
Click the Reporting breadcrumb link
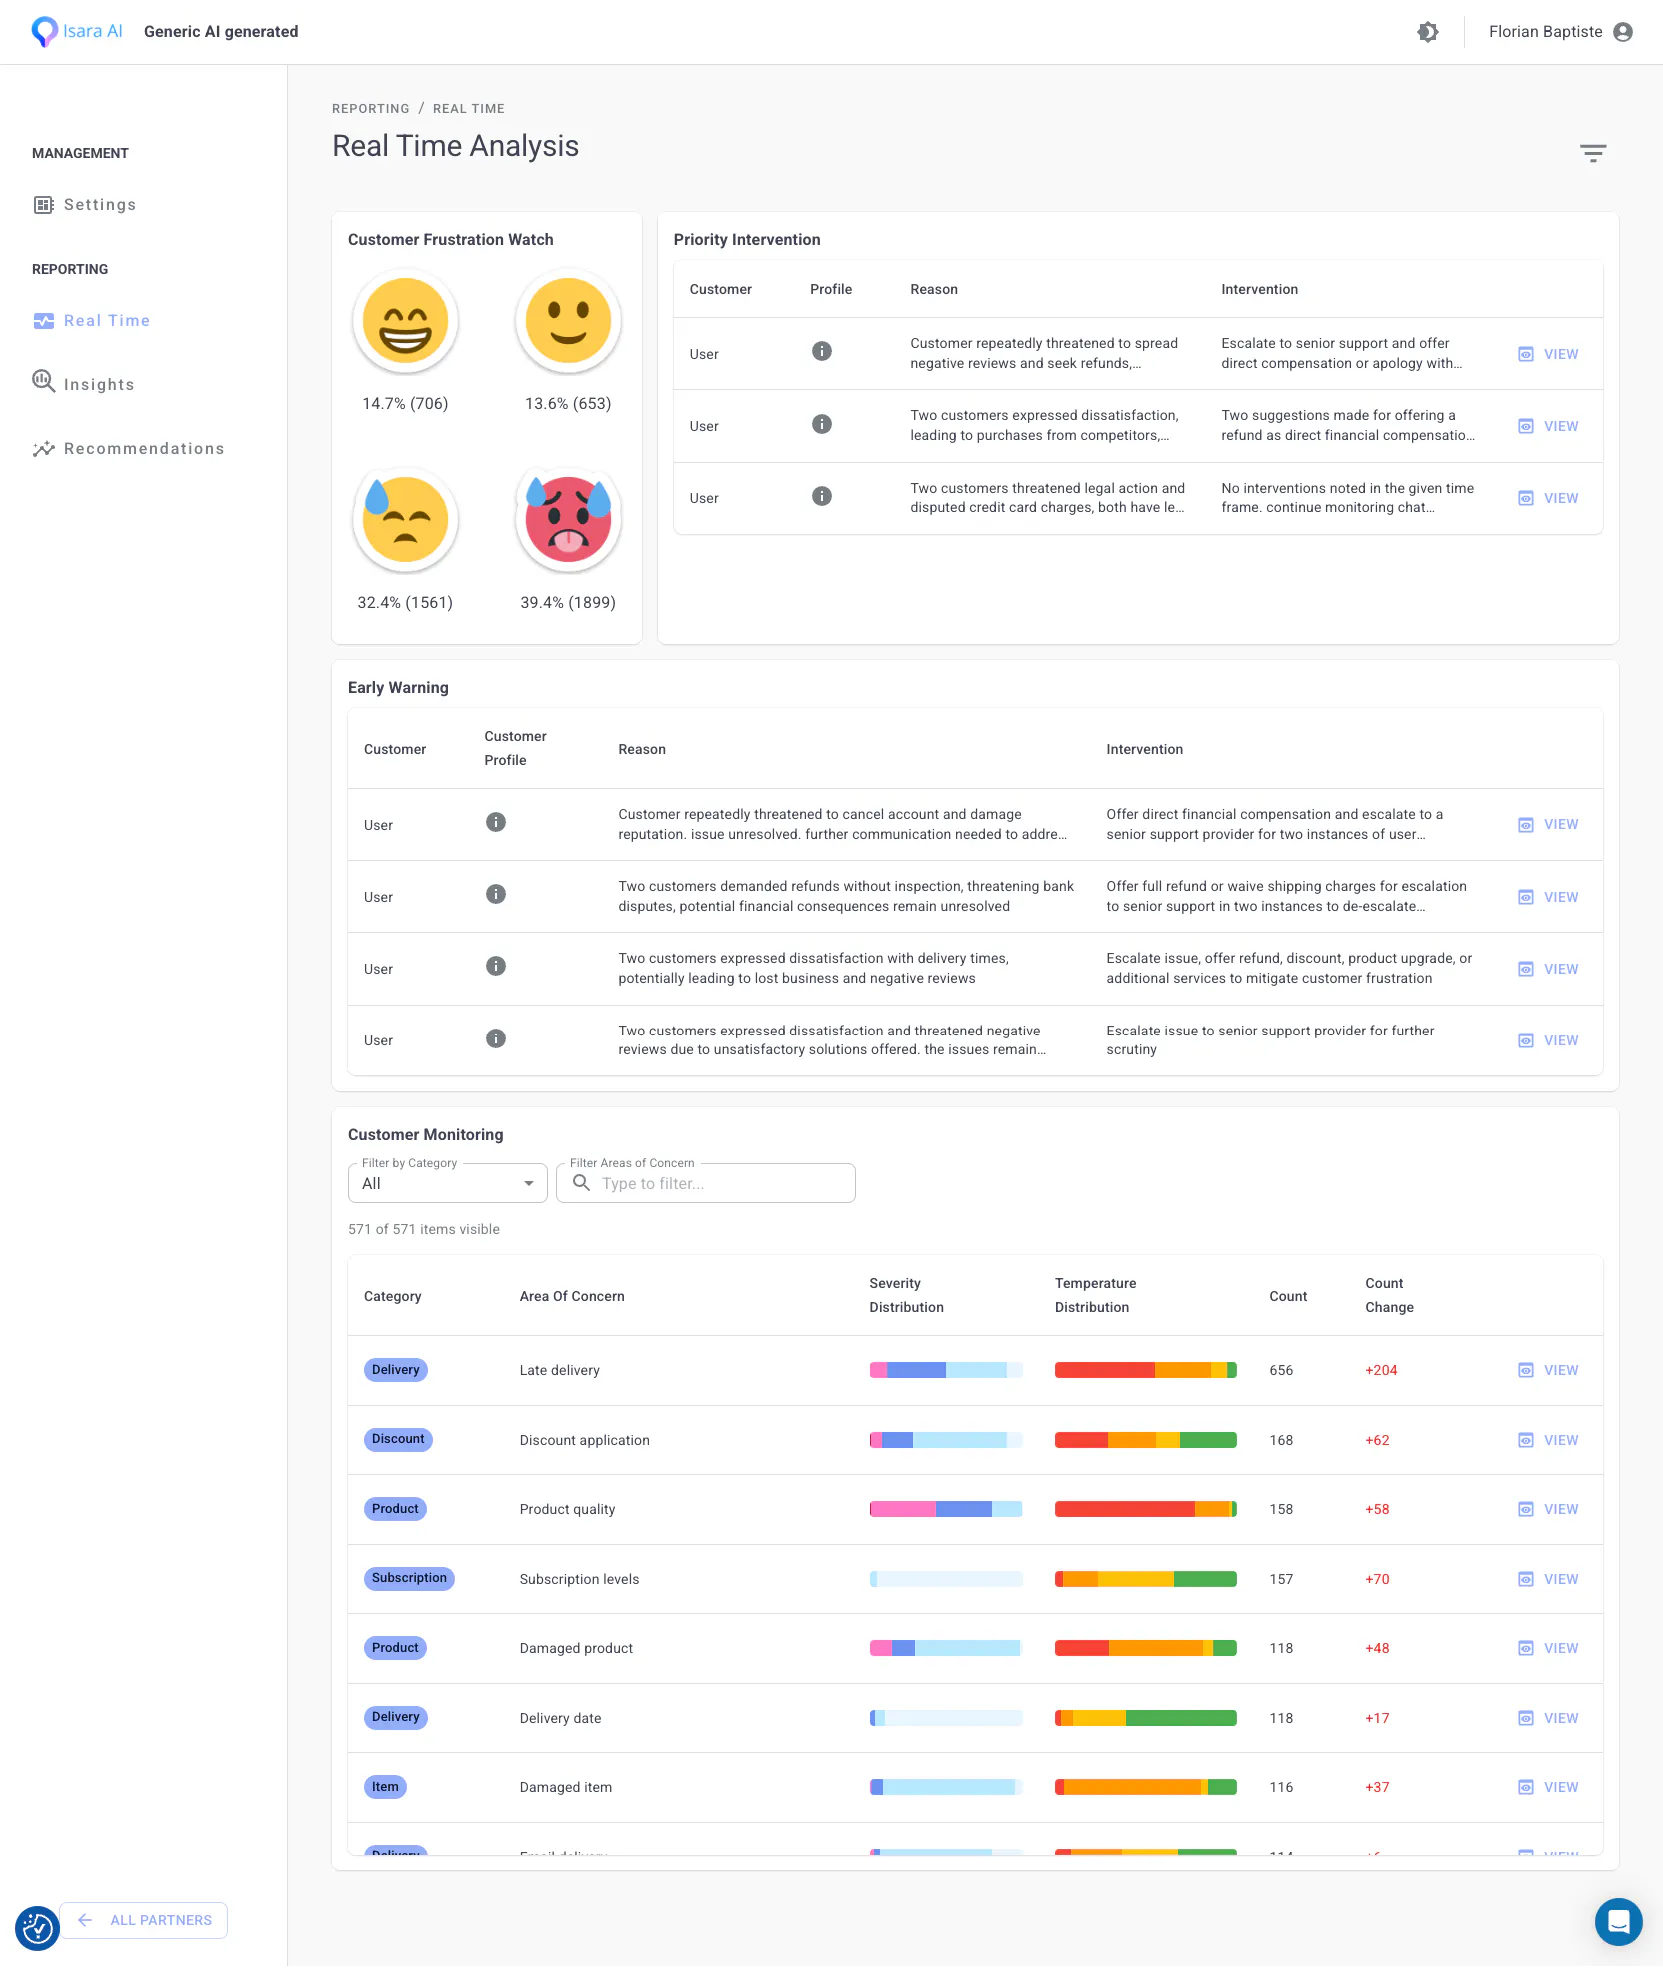point(370,109)
